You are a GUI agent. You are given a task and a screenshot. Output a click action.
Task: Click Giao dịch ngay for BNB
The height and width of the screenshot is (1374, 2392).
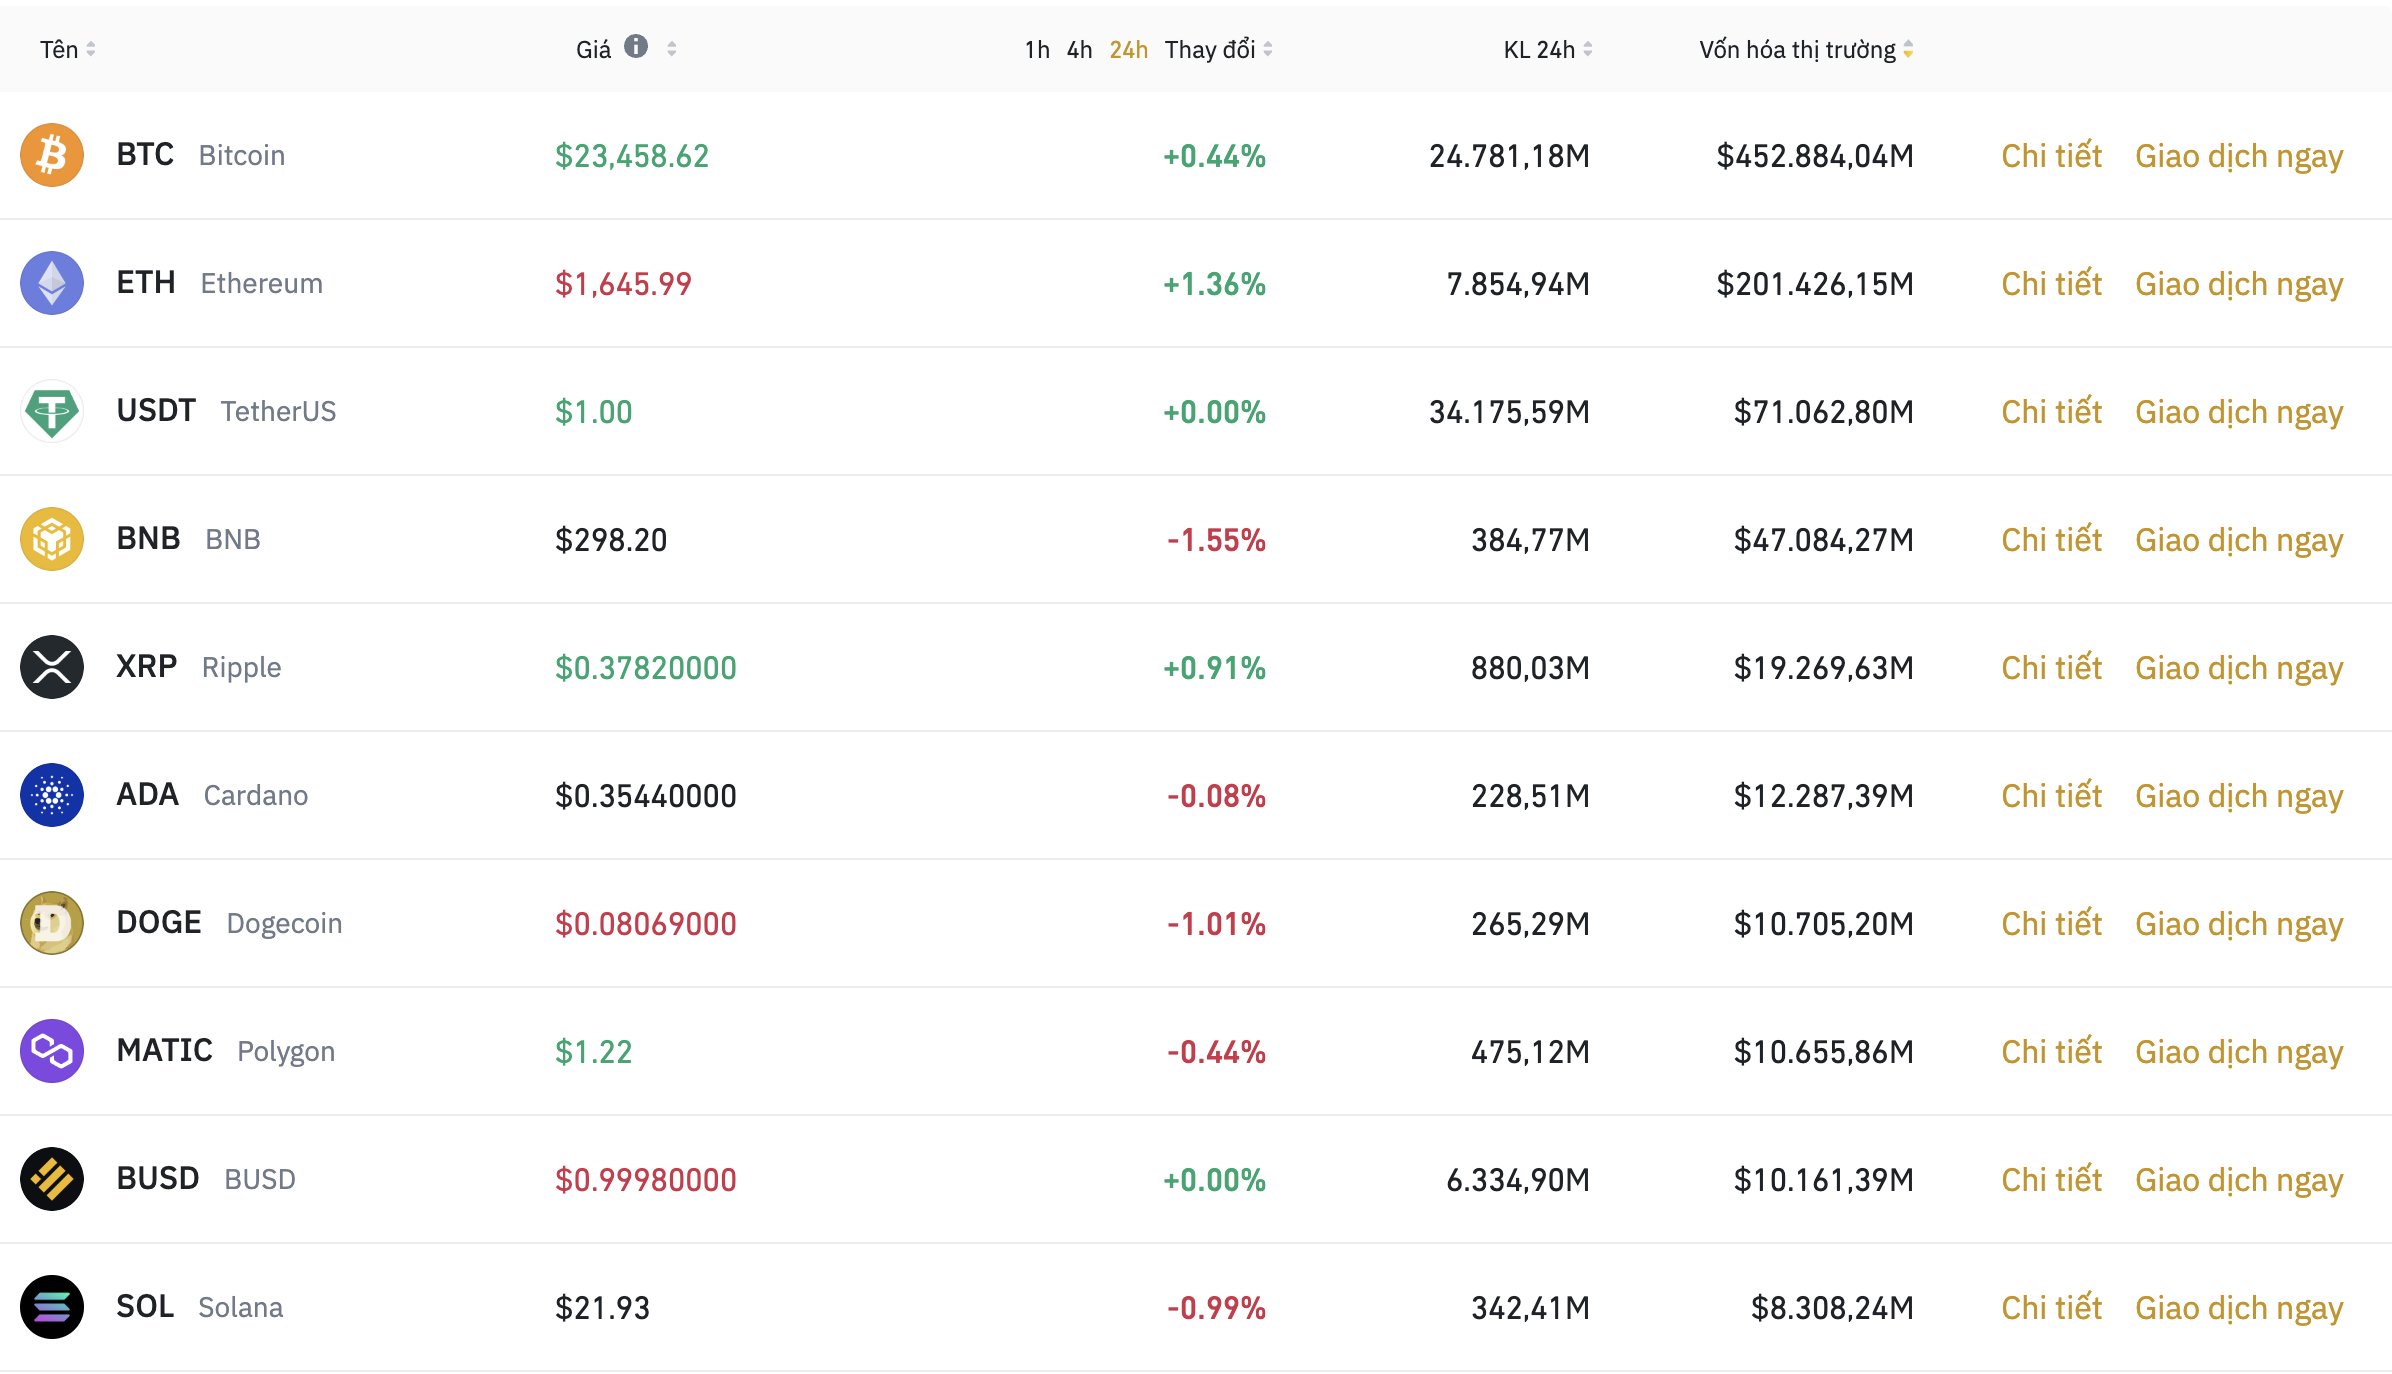(x=2239, y=541)
